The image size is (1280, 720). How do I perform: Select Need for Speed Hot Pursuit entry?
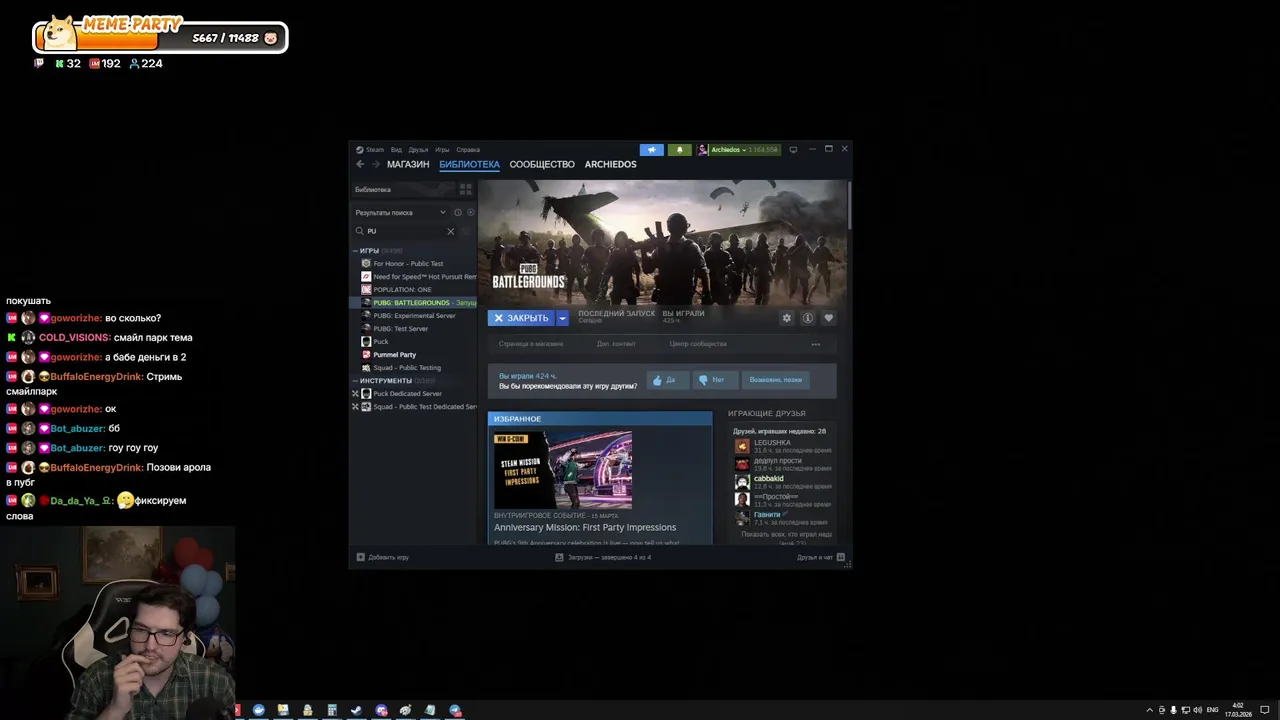(x=418, y=277)
